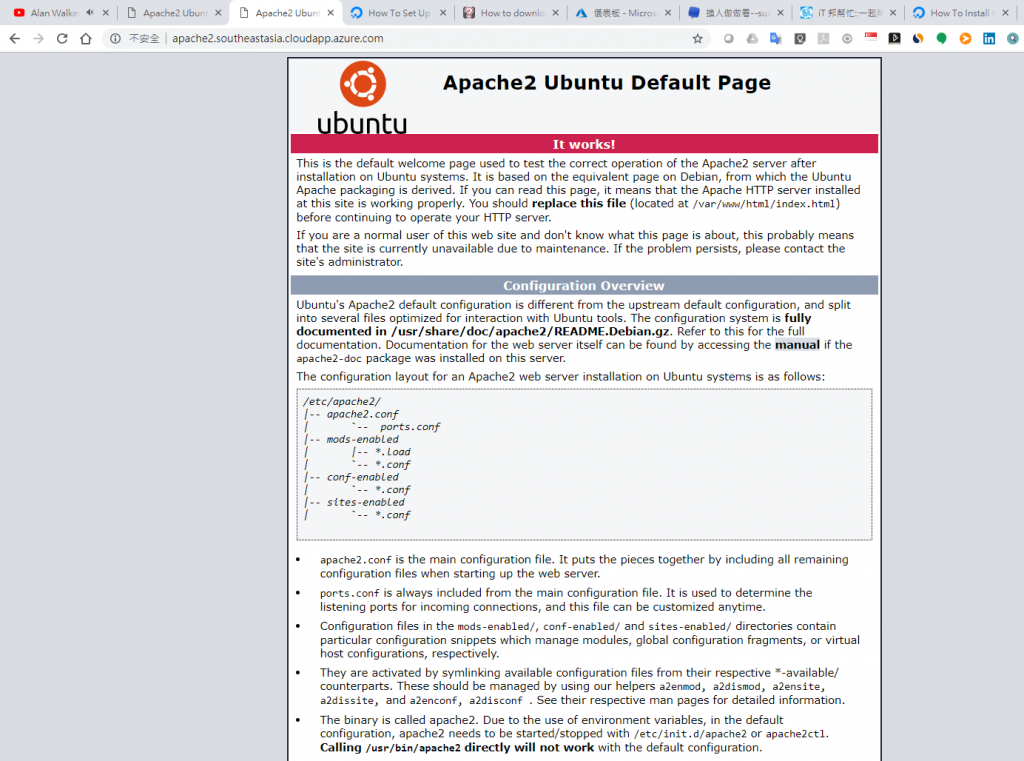View site info for the insecure connection
This screenshot has width=1024, height=761.
(x=115, y=39)
